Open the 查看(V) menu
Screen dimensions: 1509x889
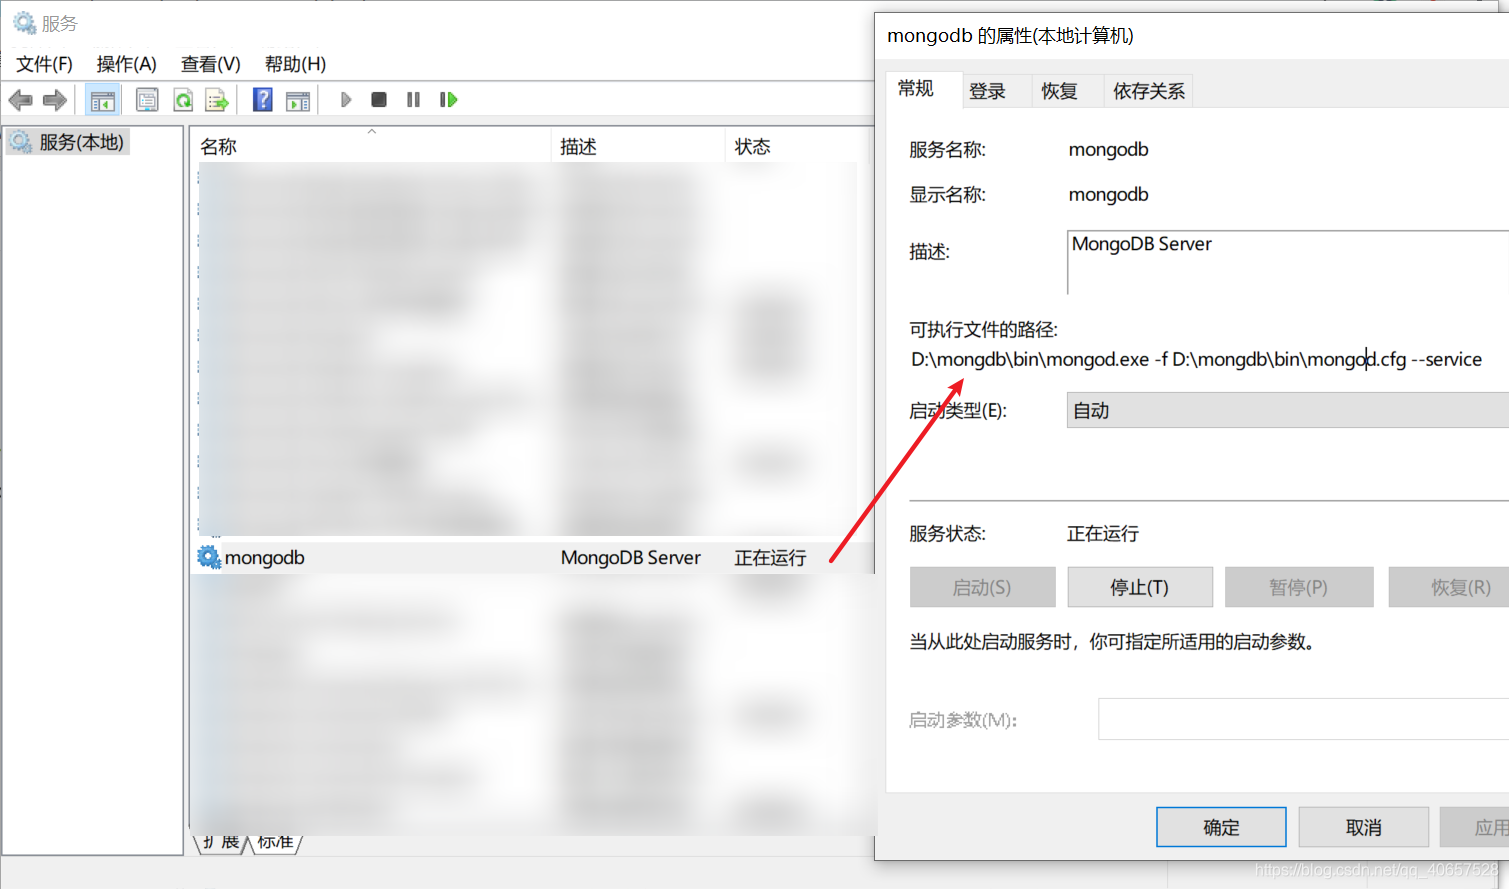pos(210,64)
